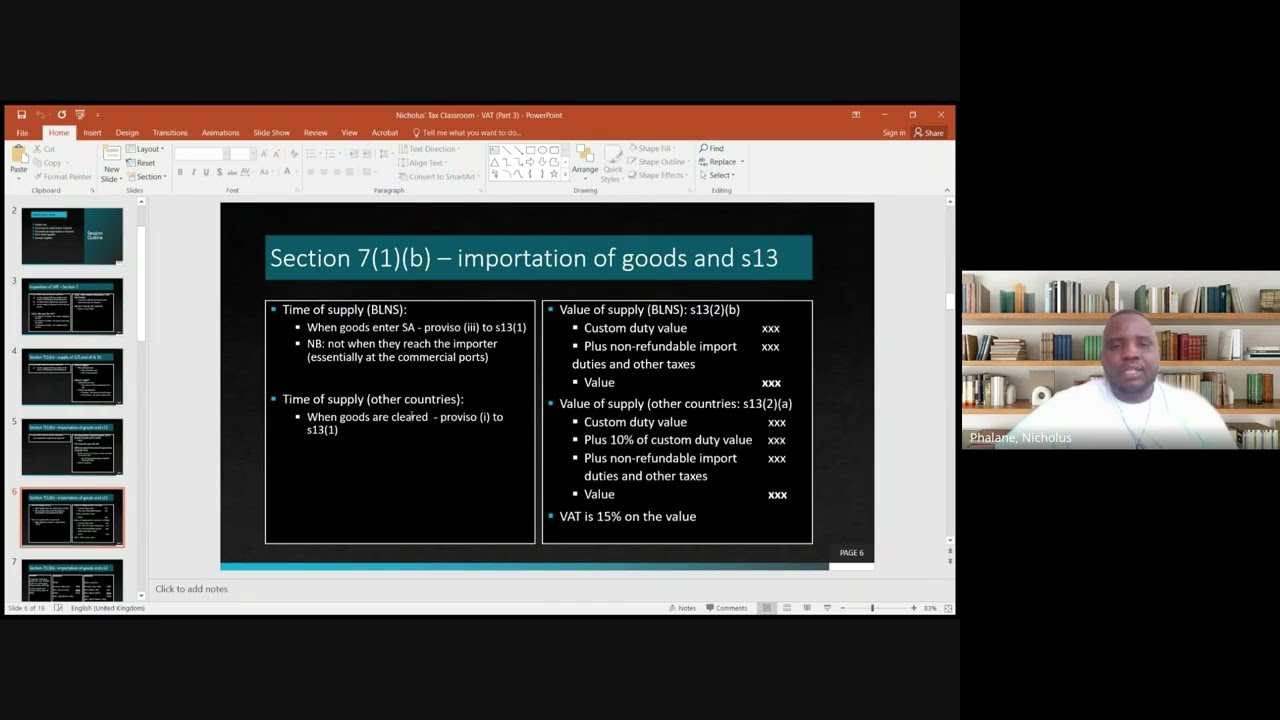This screenshot has height=720, width=1280.
Task: Select slide 5 thumbnail
Action: tap(72, 447)
